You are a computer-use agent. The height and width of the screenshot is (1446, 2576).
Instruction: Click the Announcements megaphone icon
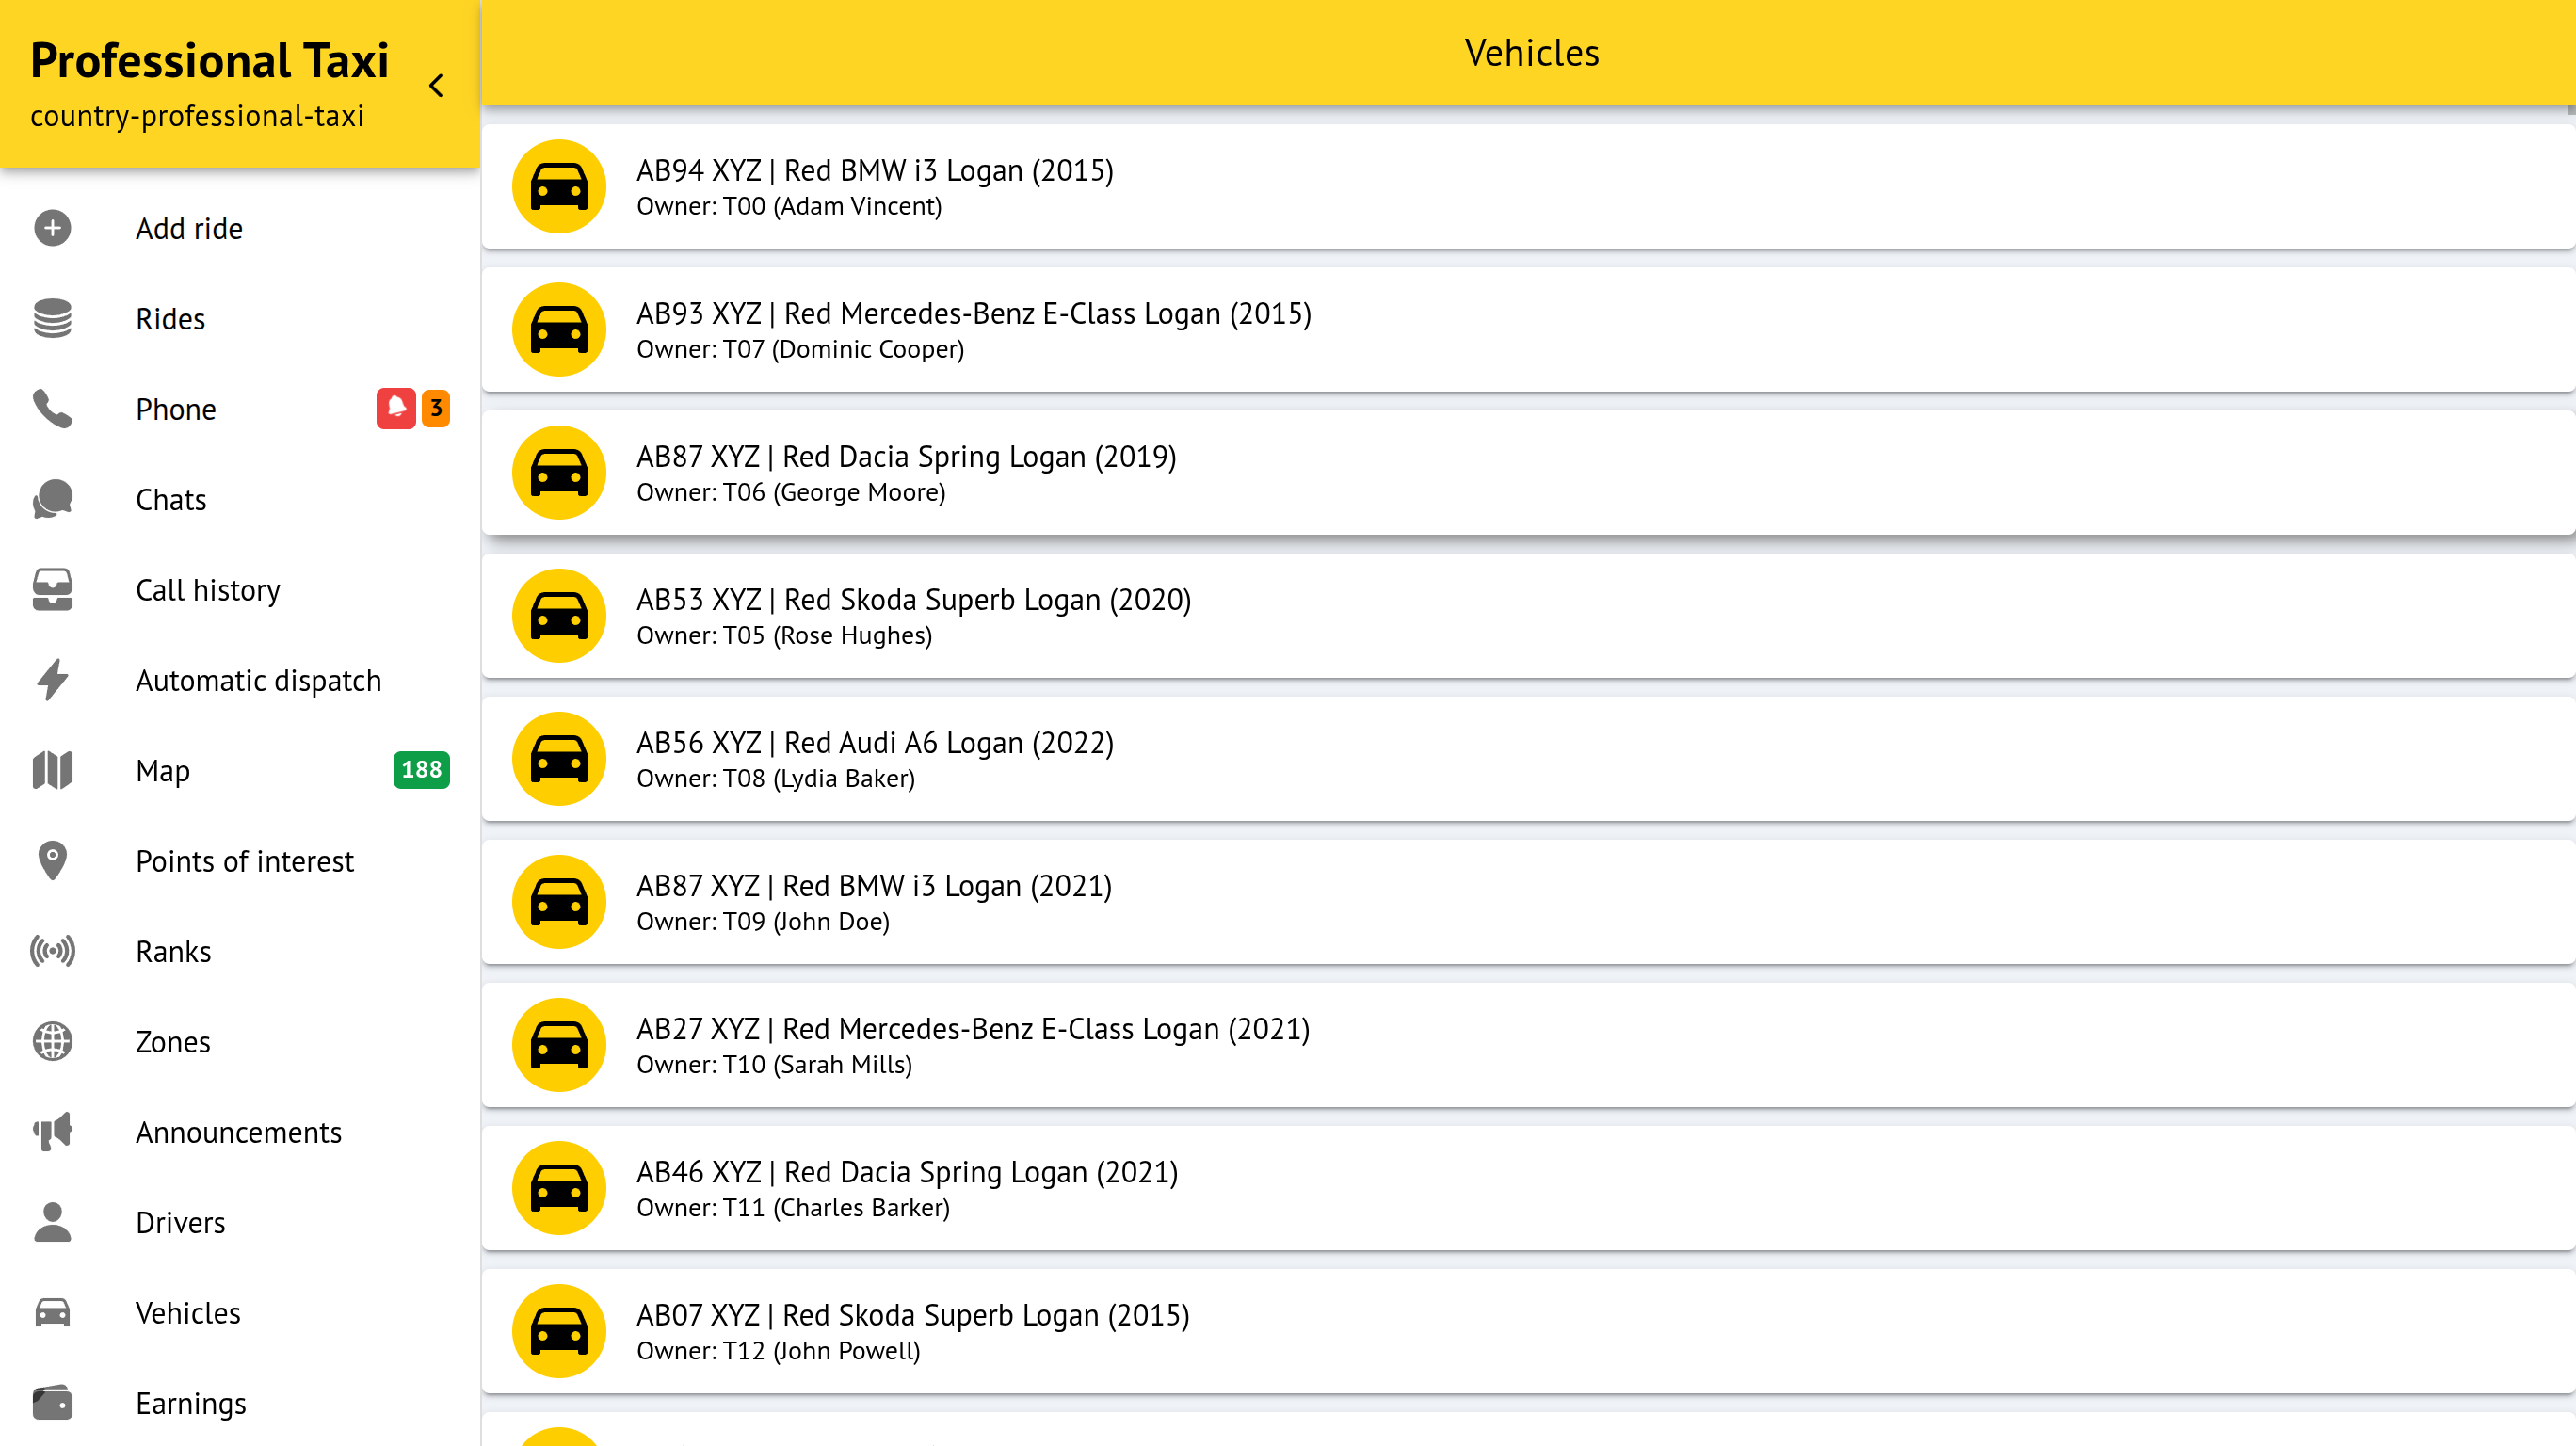[52, 1132]
